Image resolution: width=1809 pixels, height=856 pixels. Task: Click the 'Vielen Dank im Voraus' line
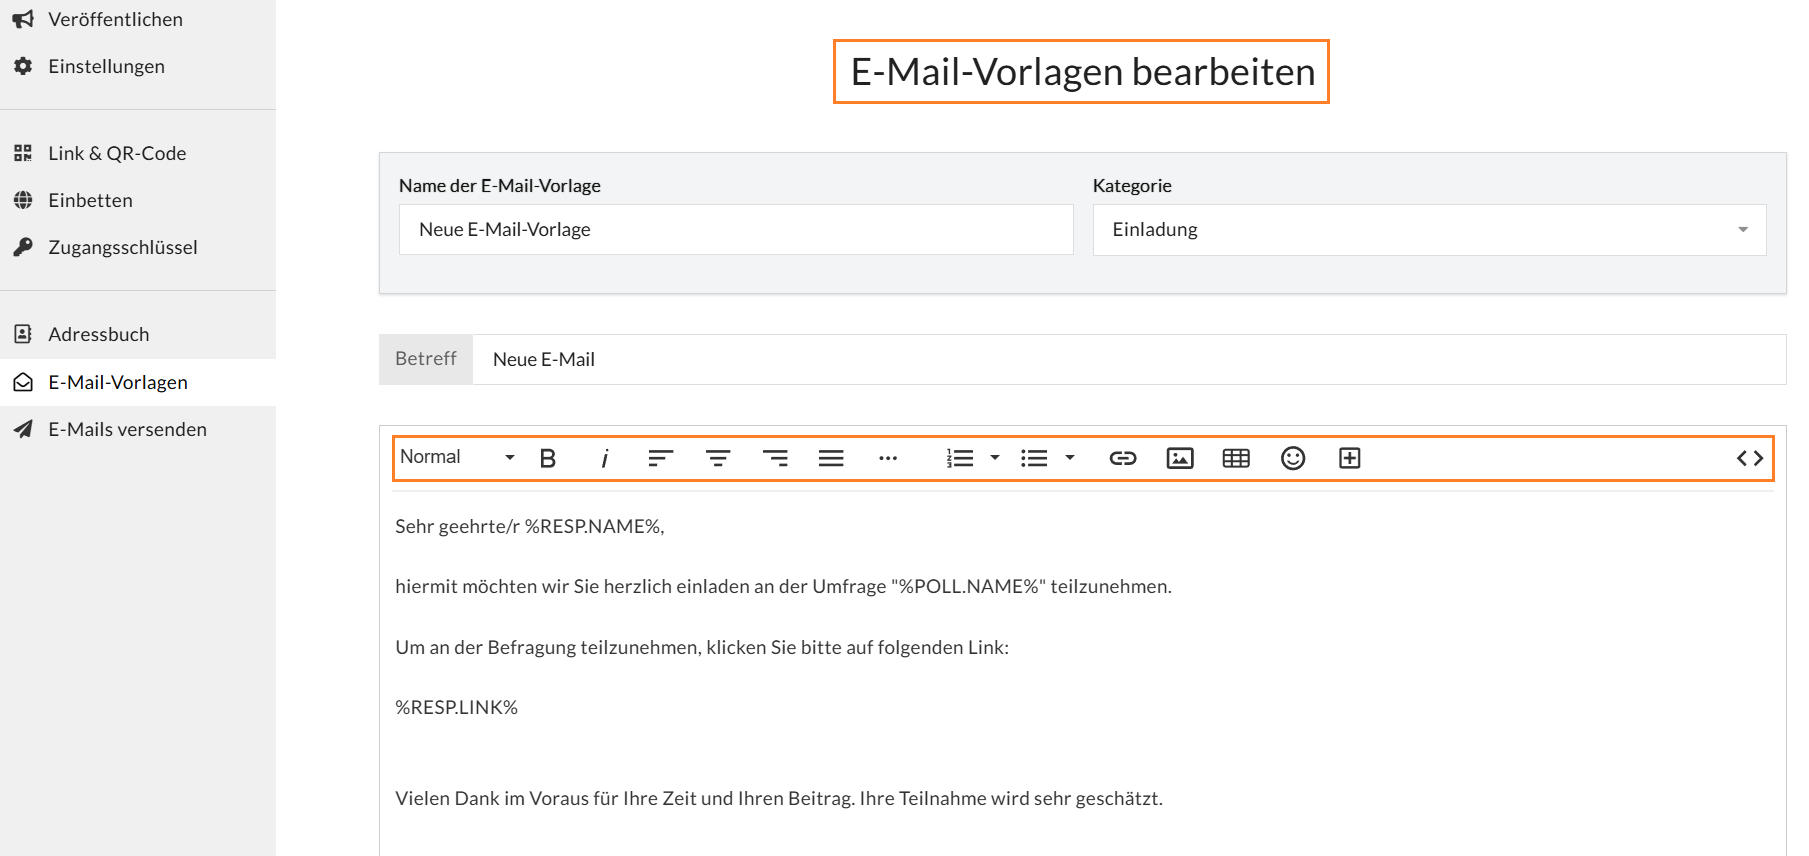point(779,798)
